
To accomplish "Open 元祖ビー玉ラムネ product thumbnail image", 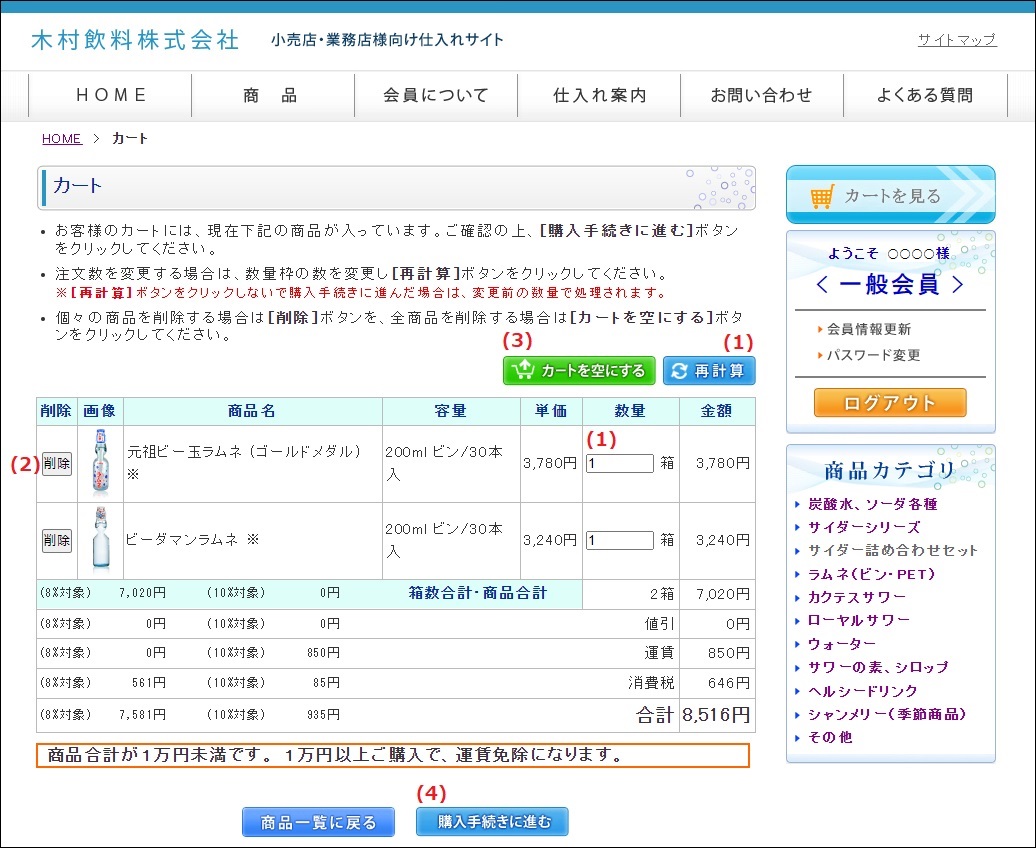I will [x=100, y=463].
